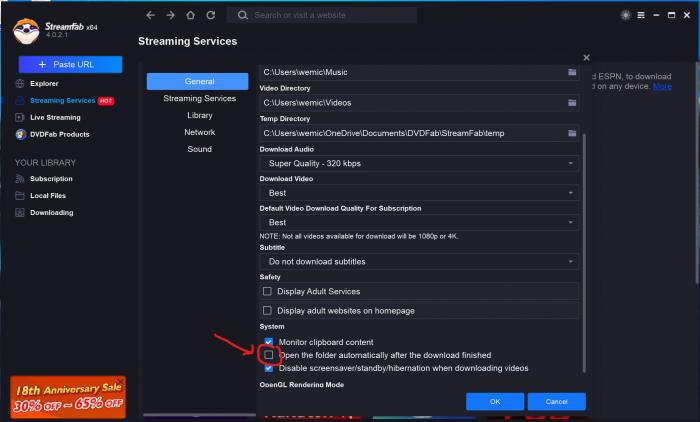The width and height of the screenshot is (700, 422).
Task: Browse folder for Video Directory
Action: [572, 103]
